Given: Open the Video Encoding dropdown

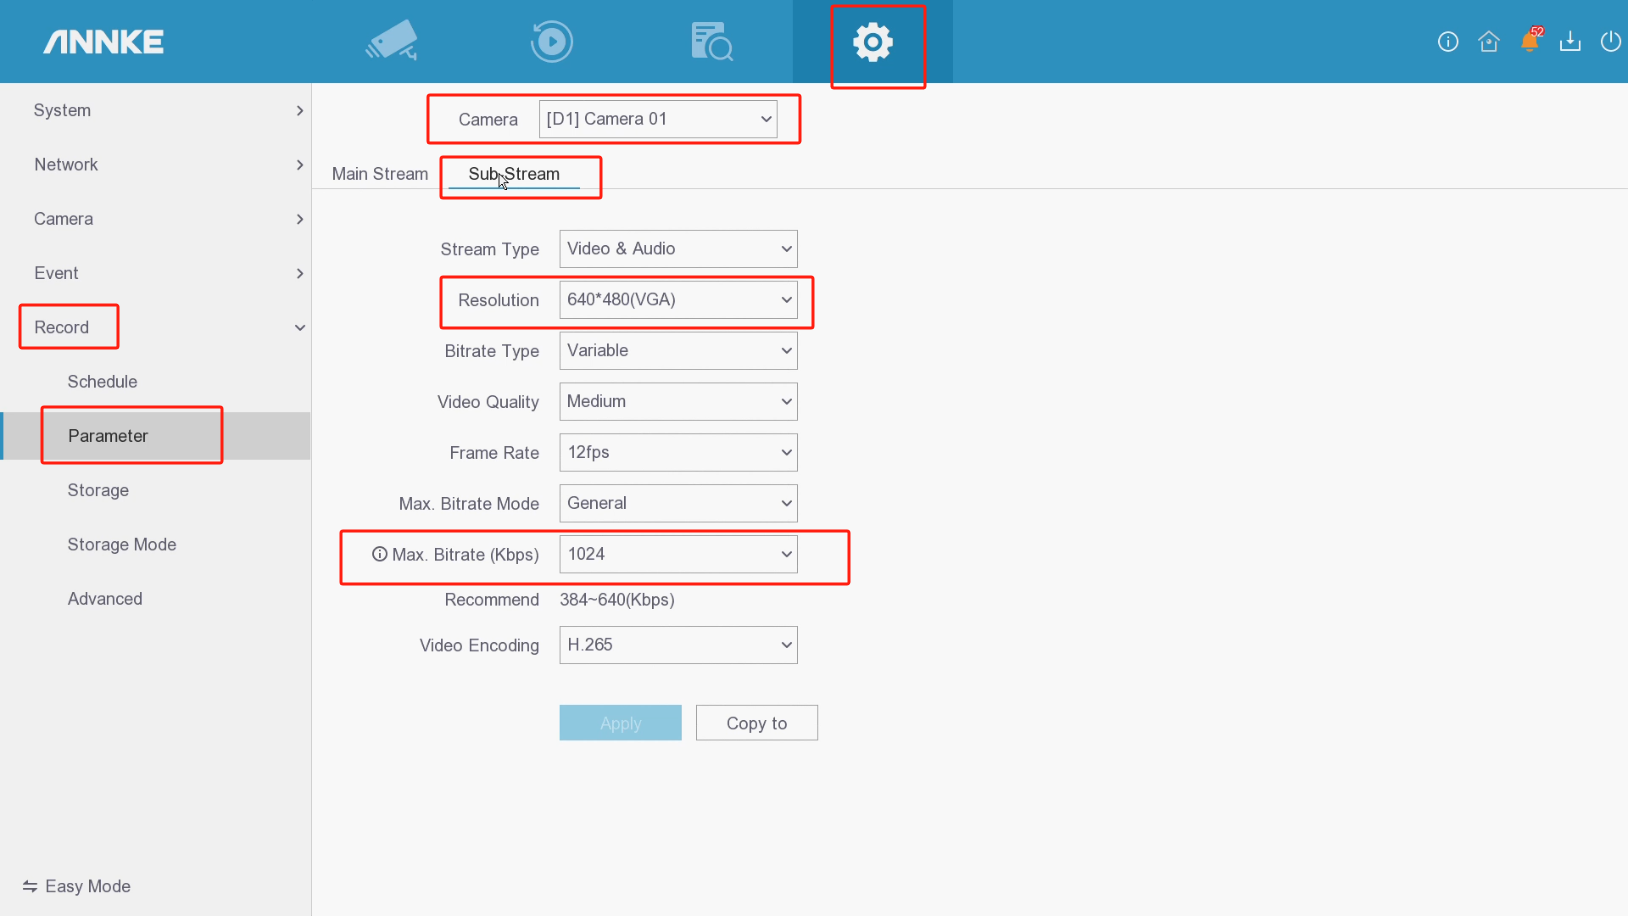Looking at the screenshot, I should pos(678,645).
